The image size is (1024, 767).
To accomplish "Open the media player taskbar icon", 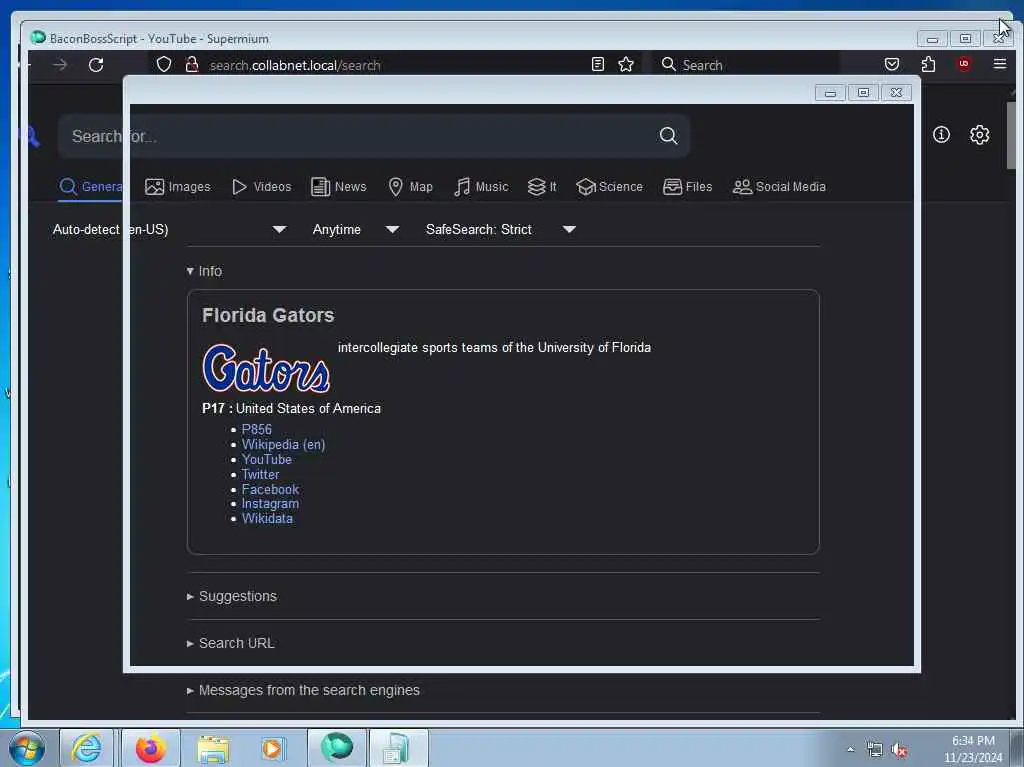I will [x=272, y=749].
